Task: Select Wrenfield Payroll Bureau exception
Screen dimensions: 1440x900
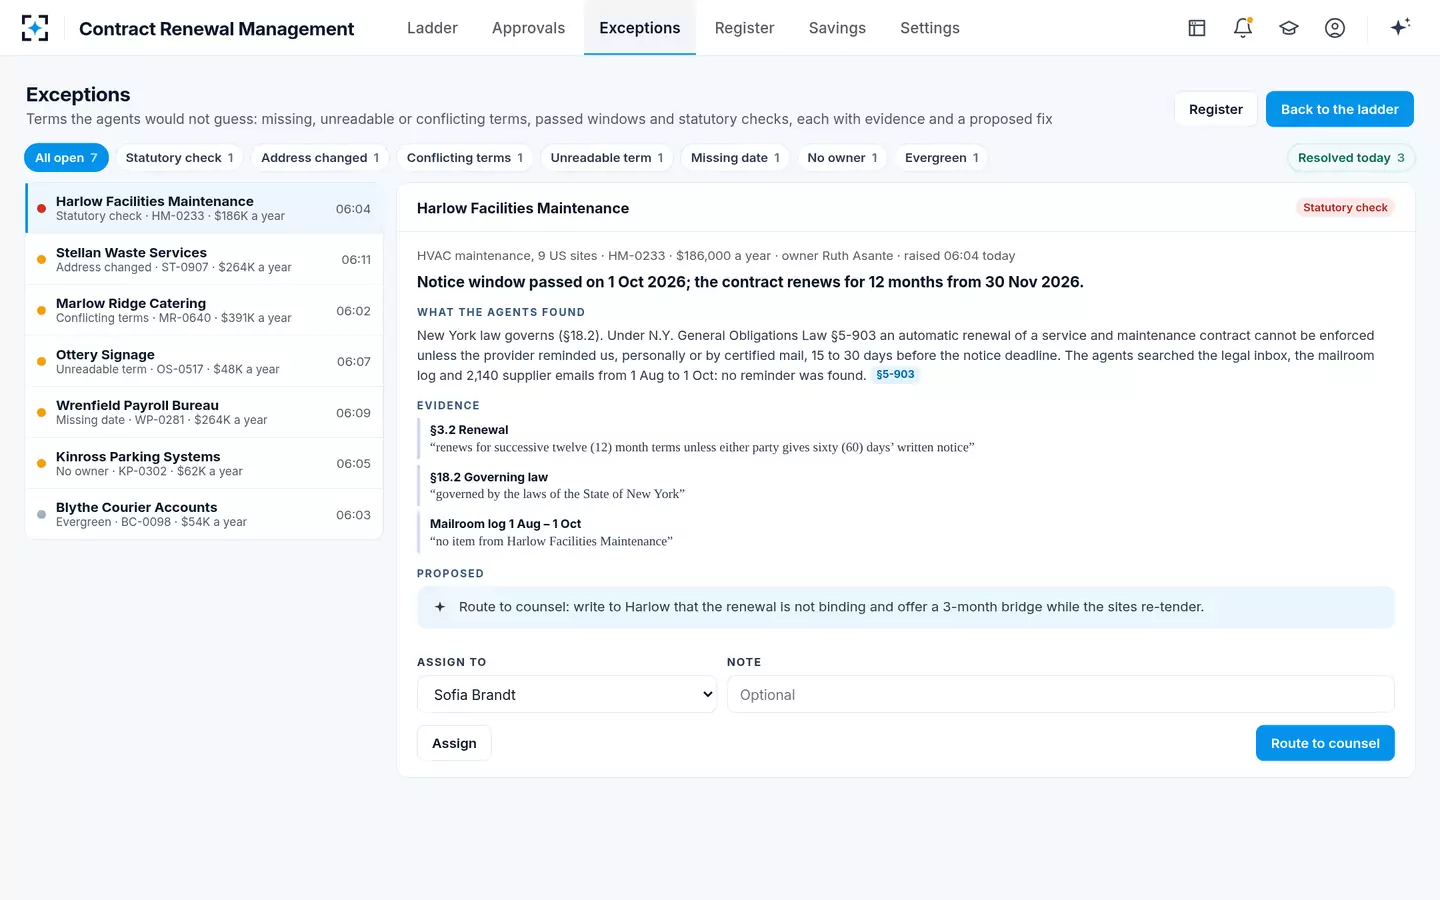Action: 204,412
